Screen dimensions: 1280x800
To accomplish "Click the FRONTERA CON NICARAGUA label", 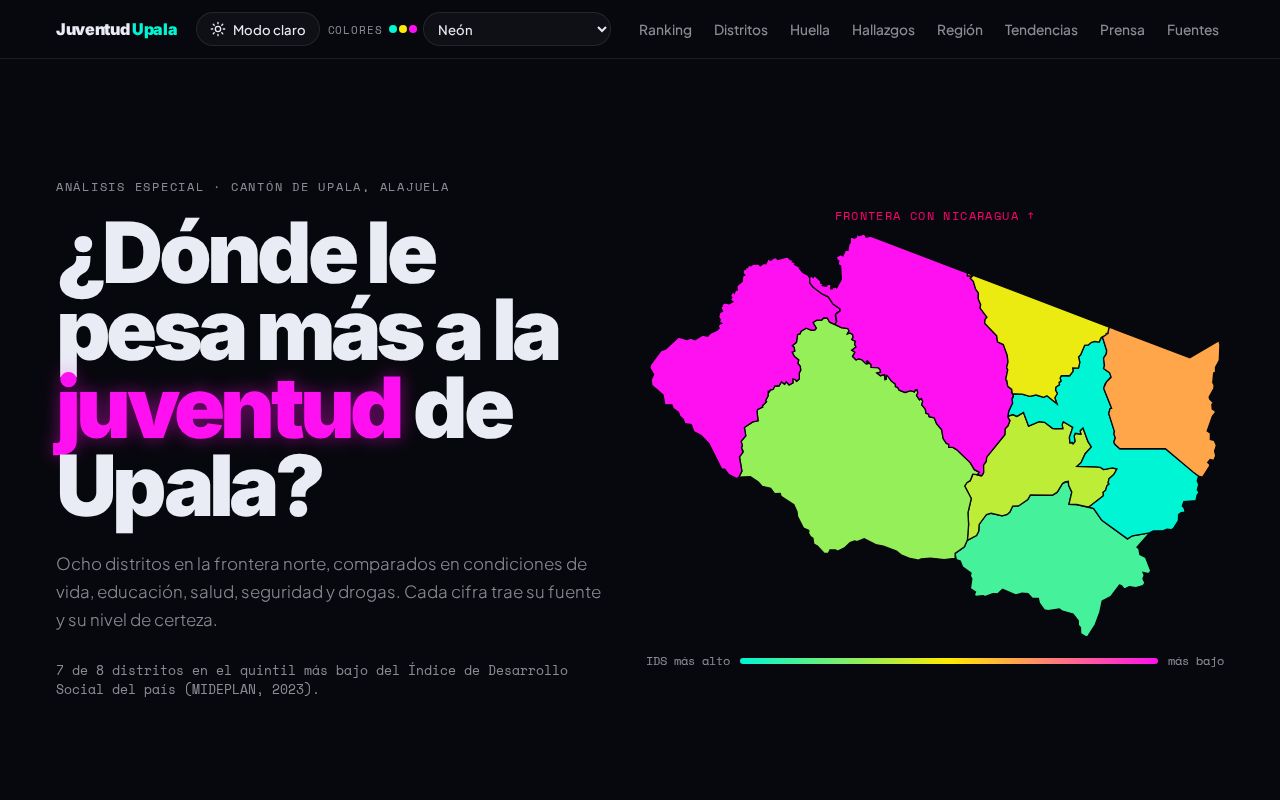I will point(935,216).
